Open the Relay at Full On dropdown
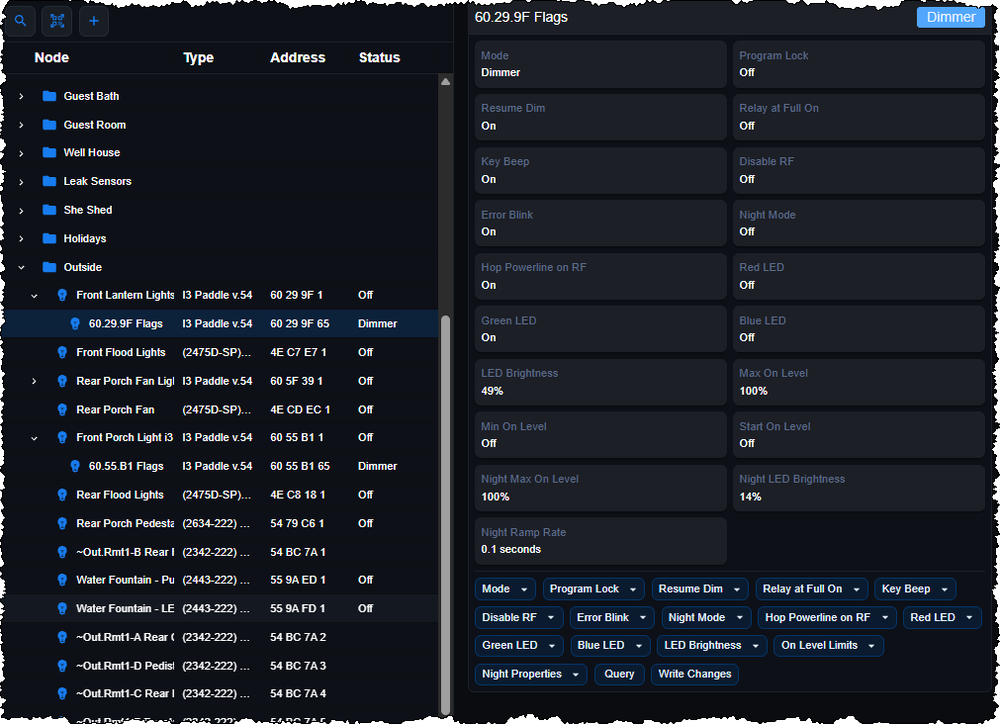Viewport: 1000px width, 724px height. 811,589
